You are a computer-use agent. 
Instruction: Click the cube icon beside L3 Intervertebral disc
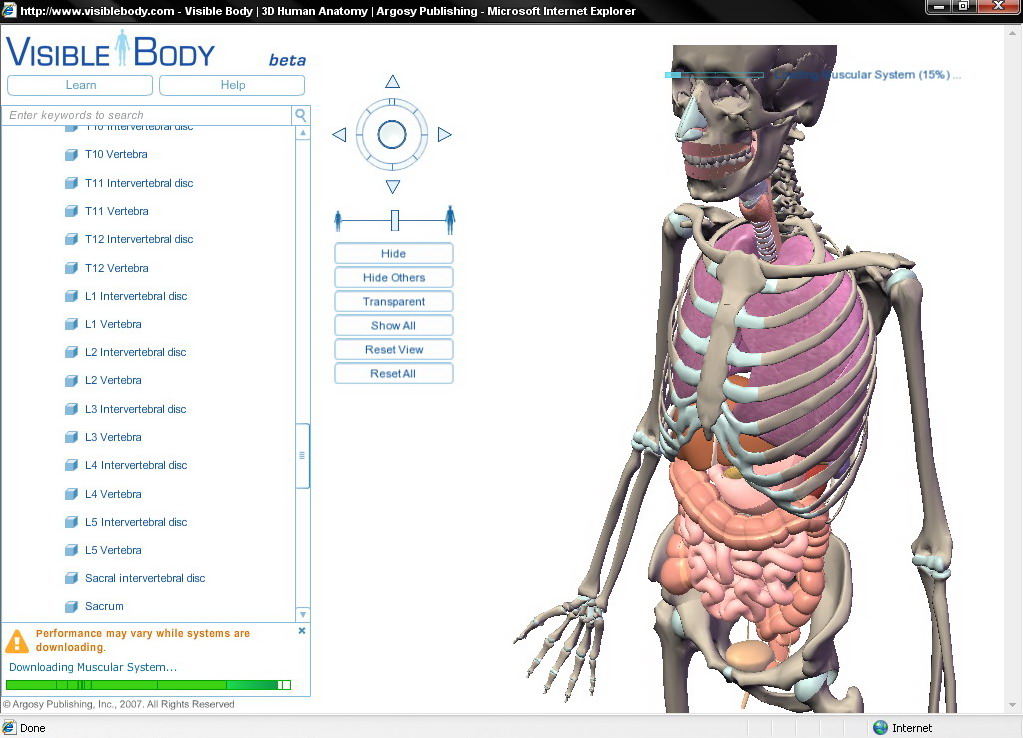pos(72,409)
